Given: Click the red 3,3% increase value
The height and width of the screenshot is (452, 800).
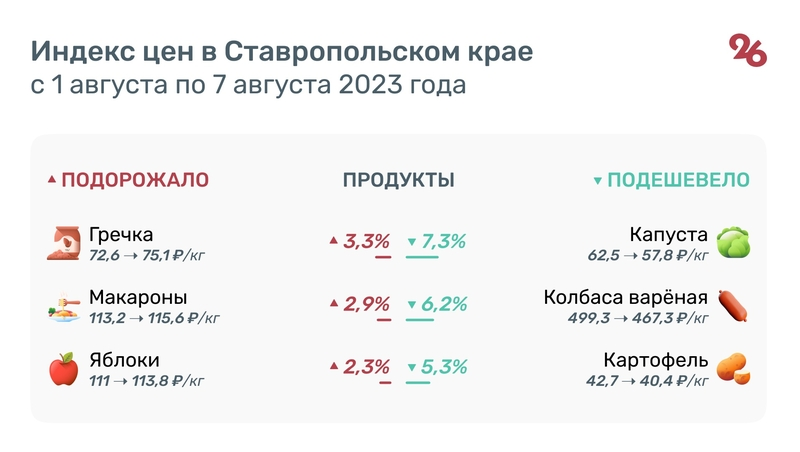Looking at the screenshot, I should pos(366,241).
